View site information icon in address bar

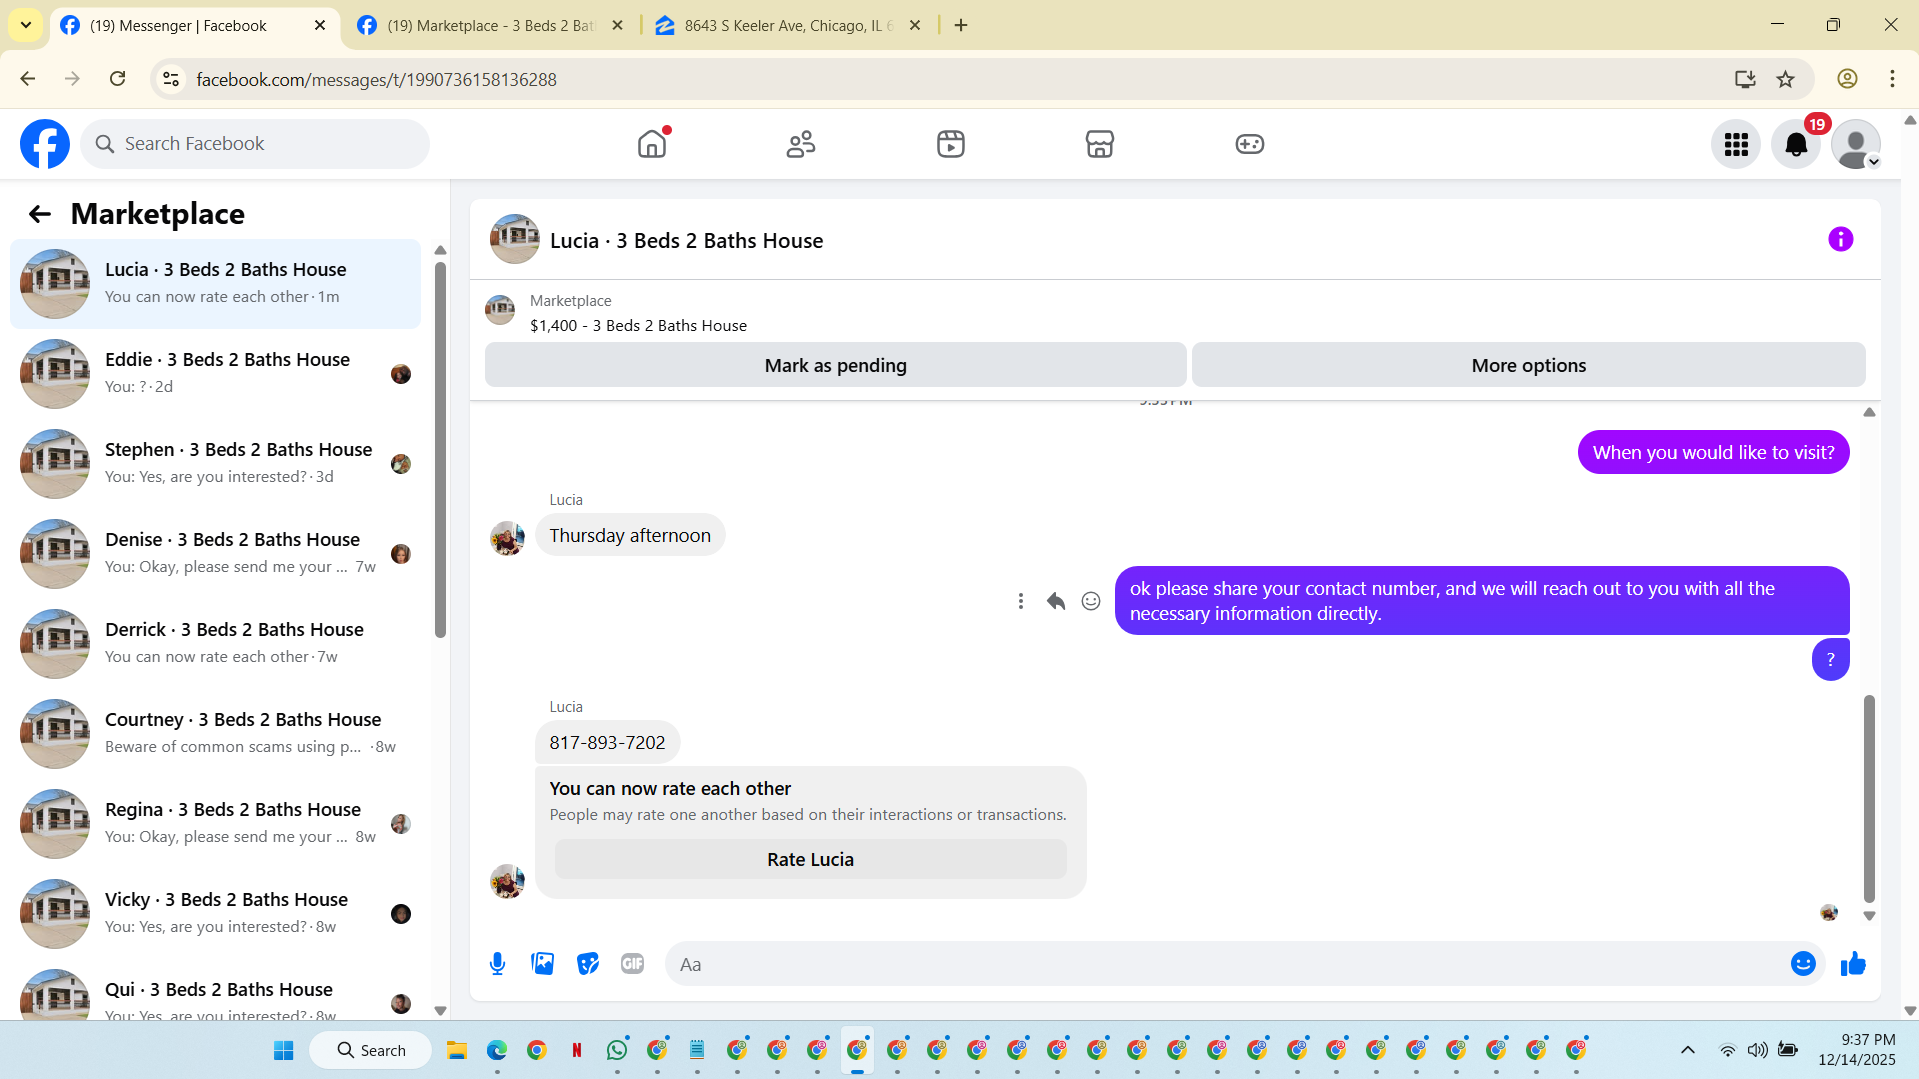pos(171,79)
